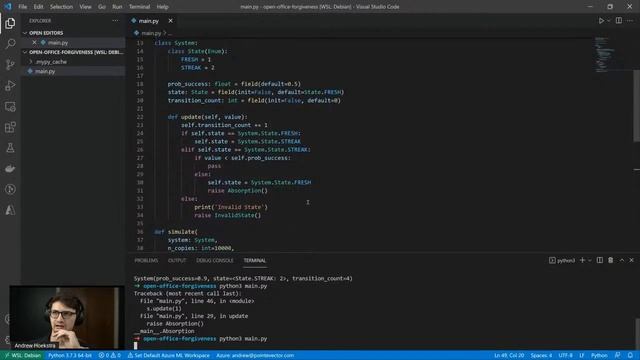Open the Edit menu
The width and height of the screenshot is (640, 360).
pyautogui.click(x=38, y=7)
